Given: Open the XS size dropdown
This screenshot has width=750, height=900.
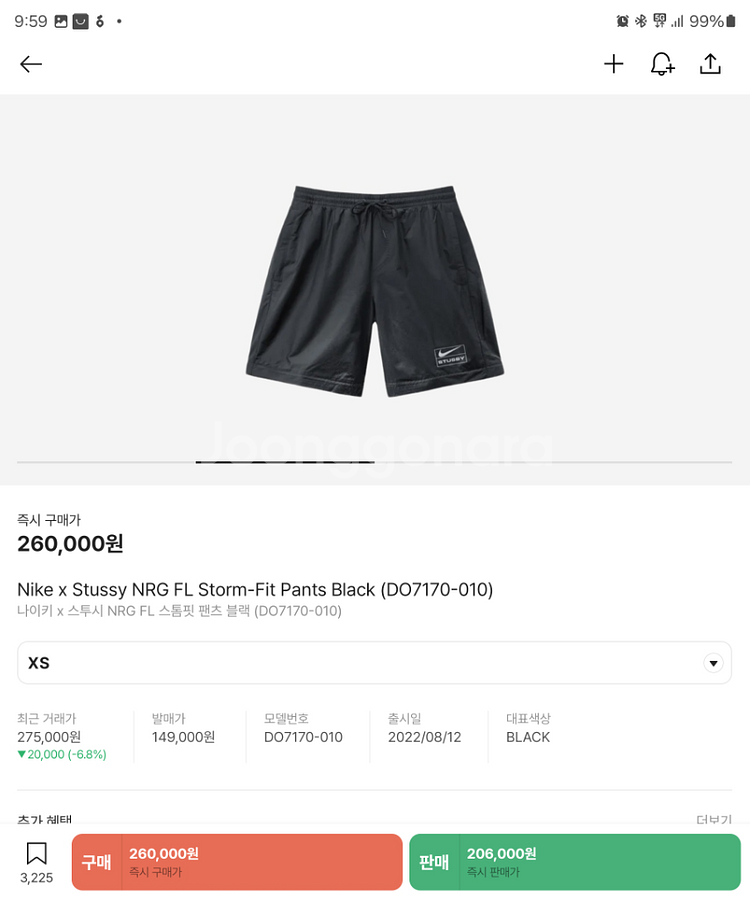Looking at the screenshot, I should pos(374,662).
